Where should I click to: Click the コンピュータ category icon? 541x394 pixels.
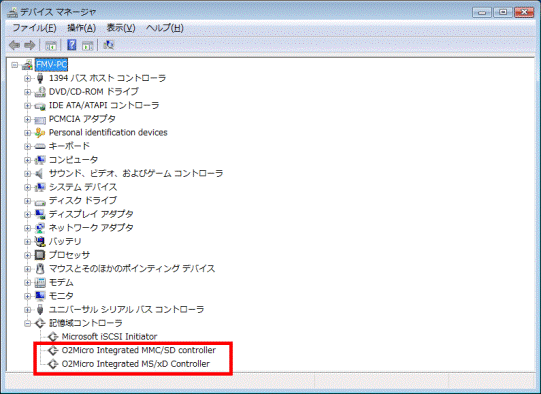click(x=40, y=160)
